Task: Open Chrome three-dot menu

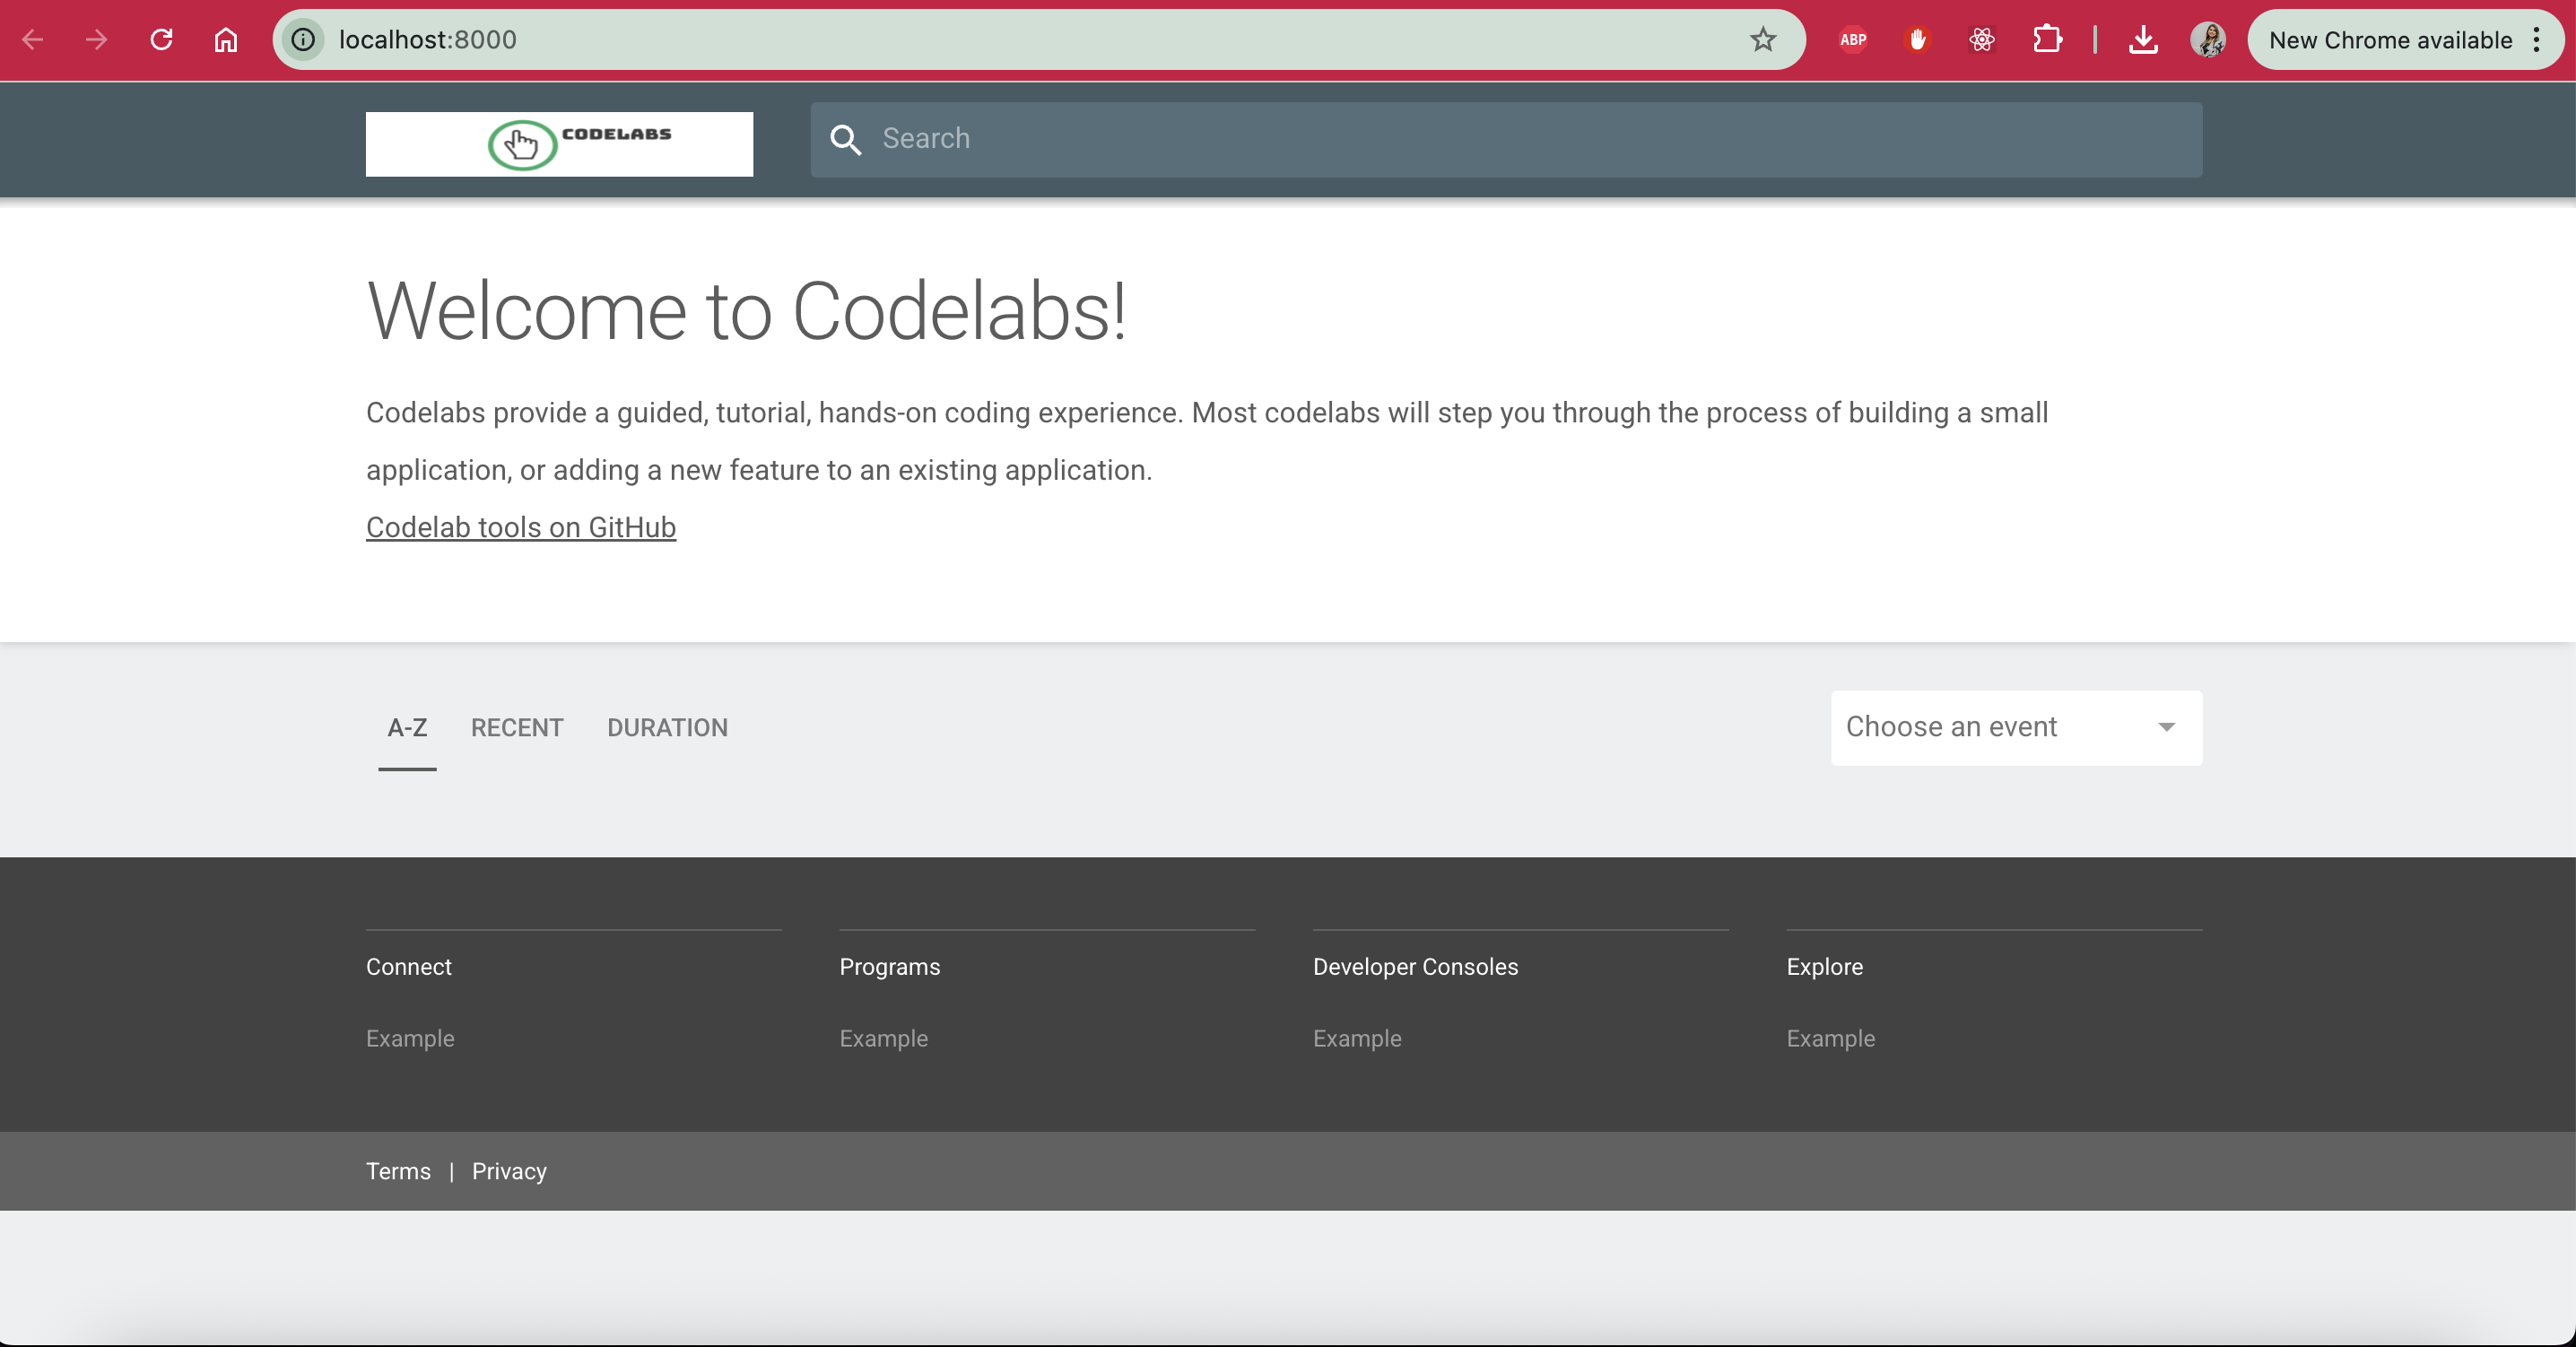Action: point(2536,40)
